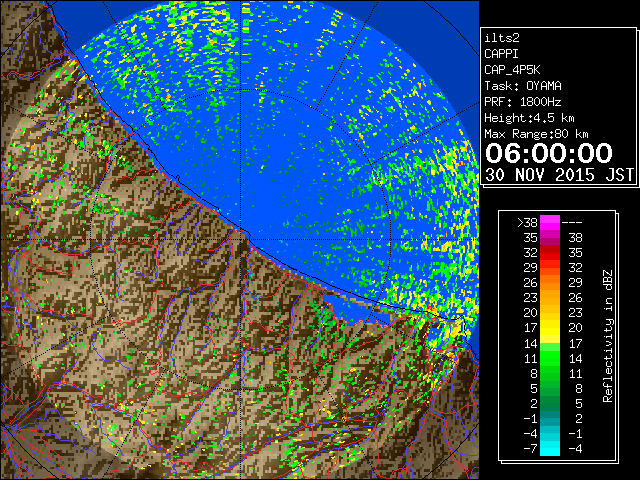Screen dimensions: 640x480
Task: Pick the magenta >38 dBZ legend swatch
Action: pyautogui.click(x=550, y=223)
